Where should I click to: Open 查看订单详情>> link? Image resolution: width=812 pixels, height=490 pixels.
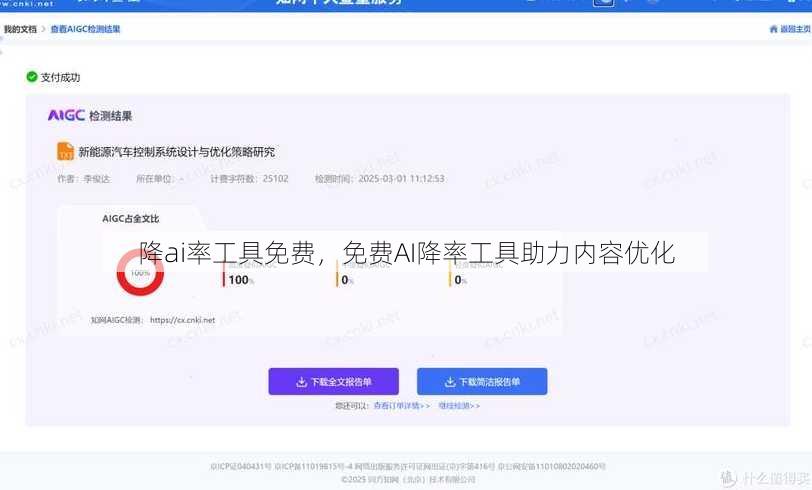click(x=402, y=406)
